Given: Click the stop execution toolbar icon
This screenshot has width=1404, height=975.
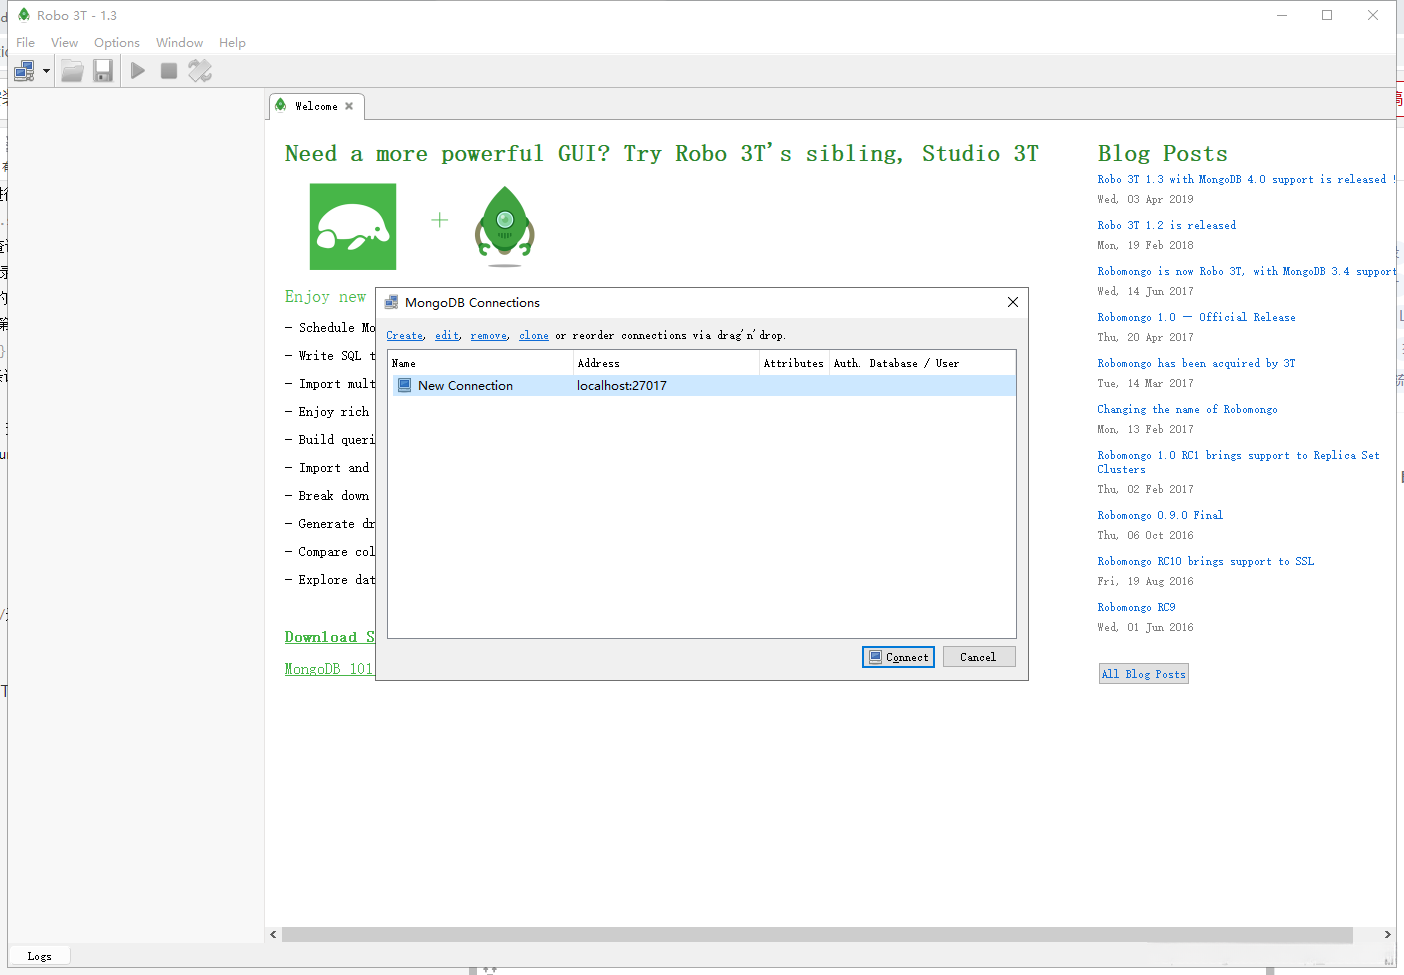Looking at the screenshot, I should click(169, 71).
